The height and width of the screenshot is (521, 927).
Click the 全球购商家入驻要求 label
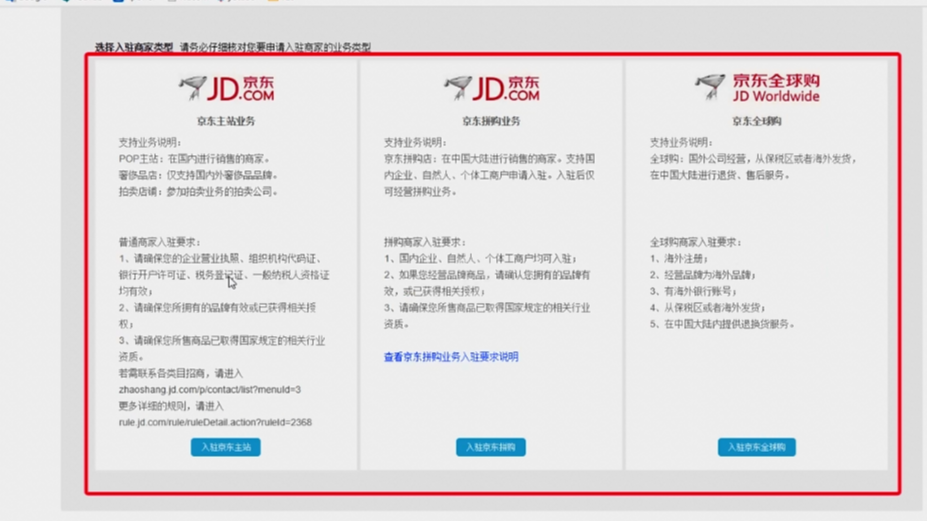(x=696, y=242)
